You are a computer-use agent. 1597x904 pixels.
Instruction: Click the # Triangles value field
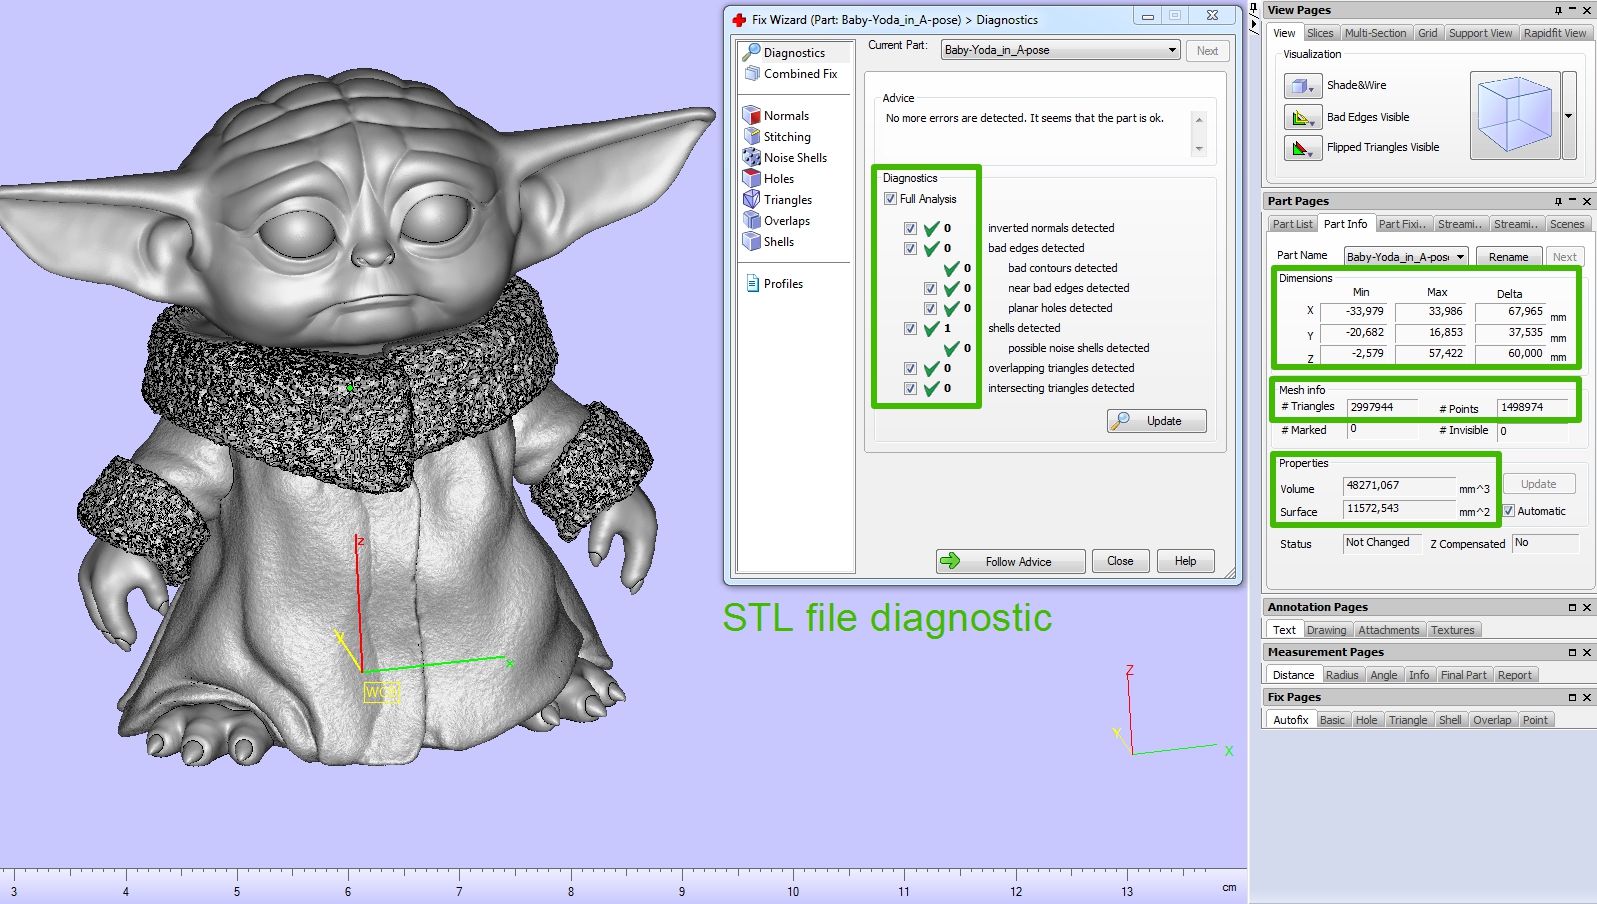(x=1383, y=408)
